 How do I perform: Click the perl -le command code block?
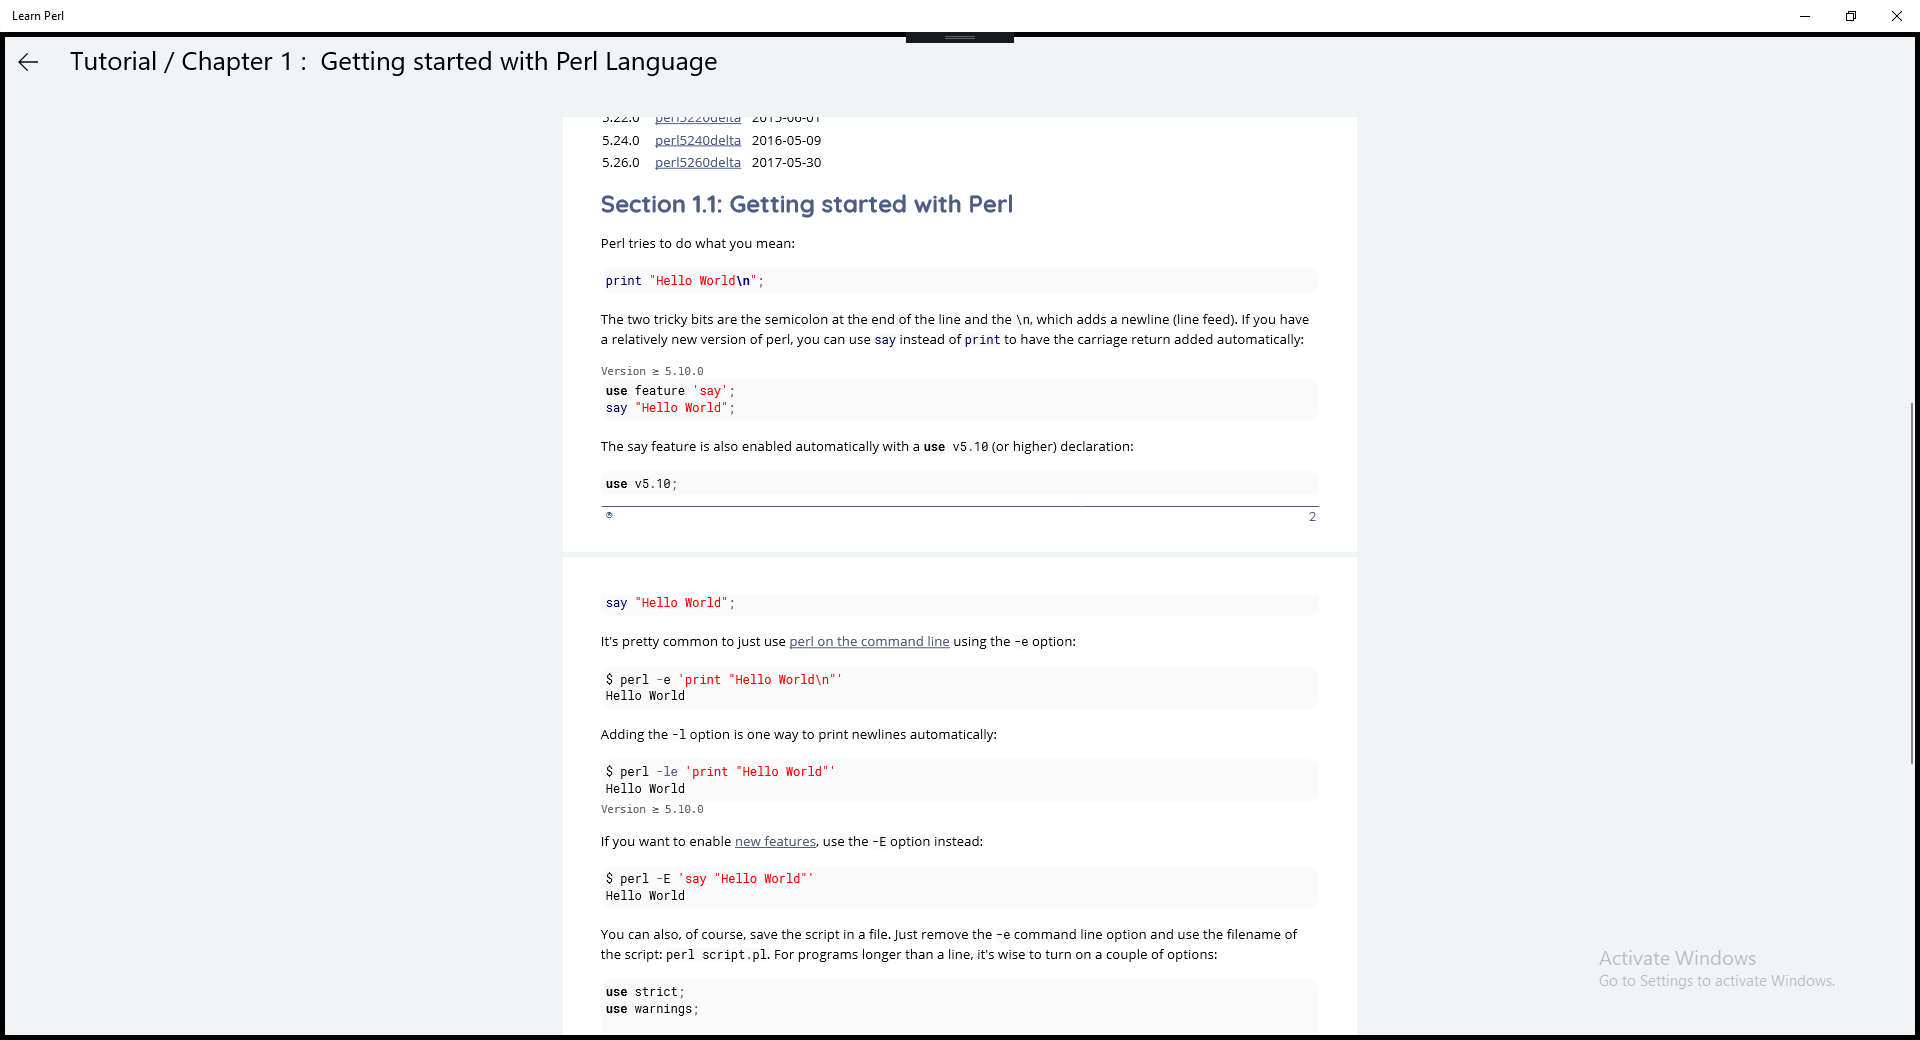point(959,780)
